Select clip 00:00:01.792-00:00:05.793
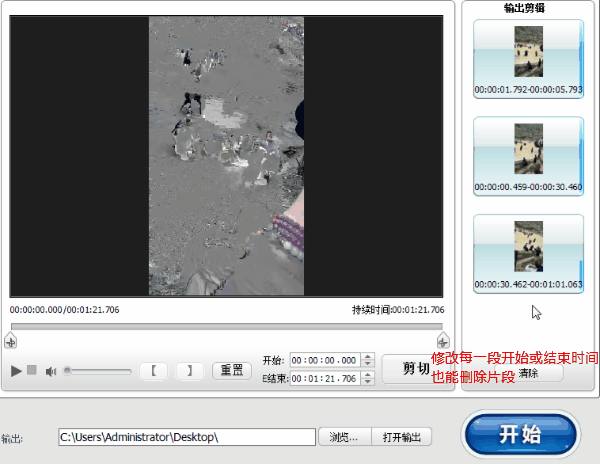The width and height of the screenshot is (600, 464). pos(528,59)
